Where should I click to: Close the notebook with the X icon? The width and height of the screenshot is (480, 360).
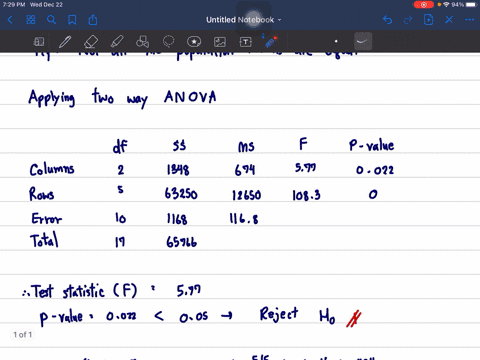[x=449, y=20]
